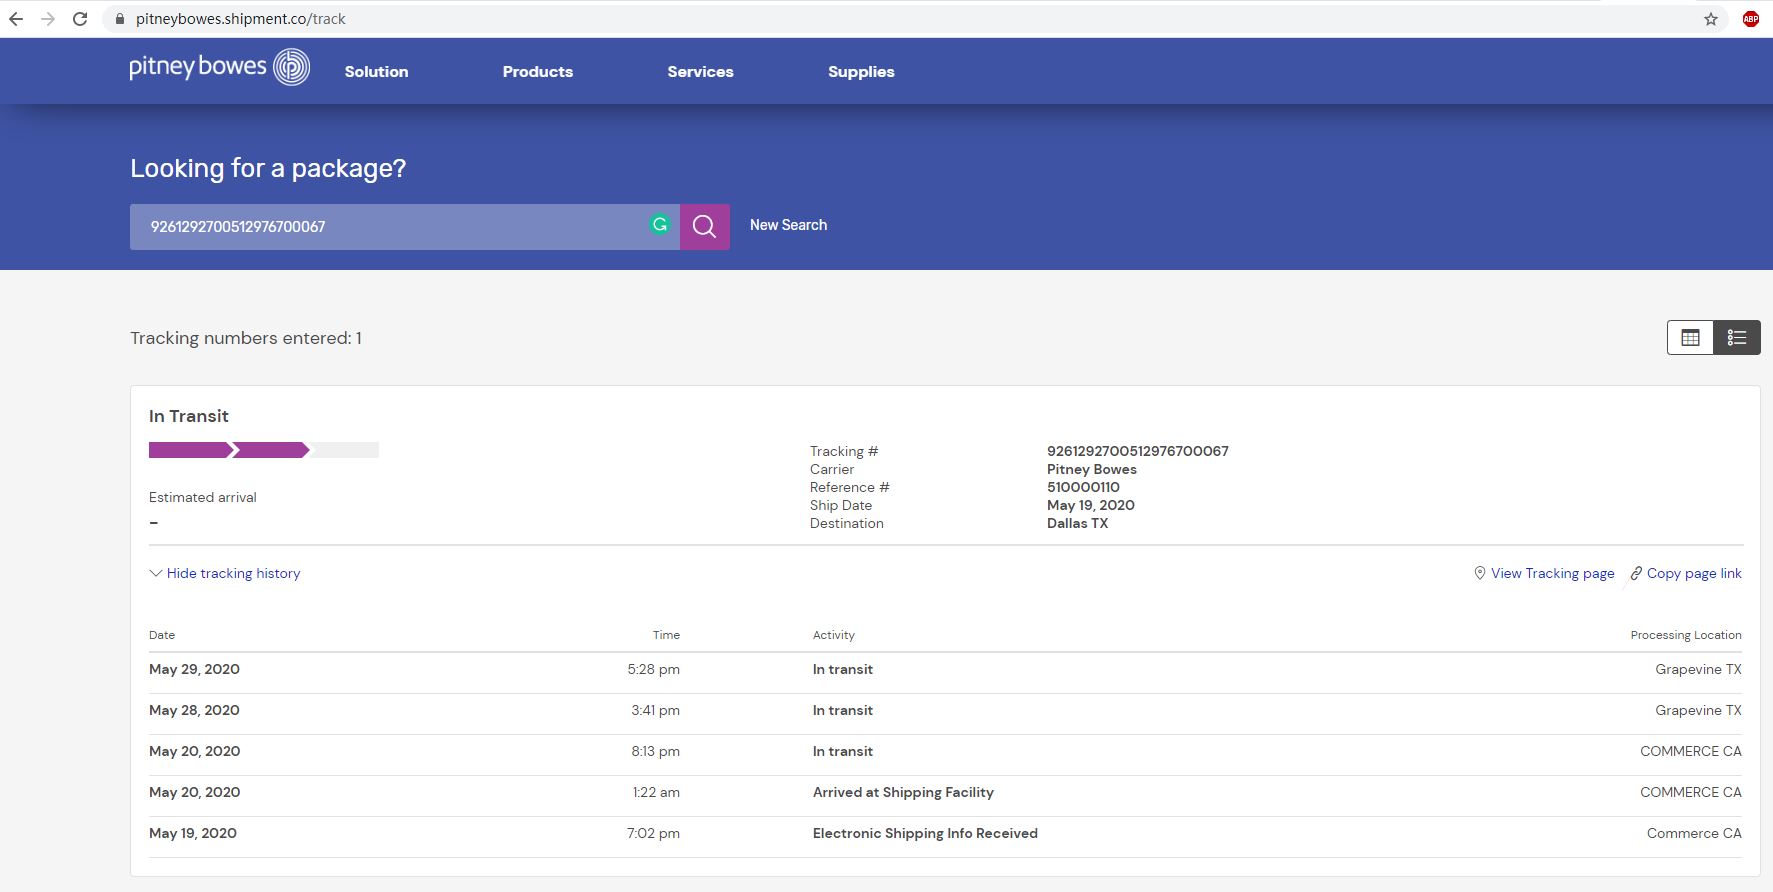Click the In Transit progress bar
This screenshot has width=1773, height=892.
[x=263, y=450]
